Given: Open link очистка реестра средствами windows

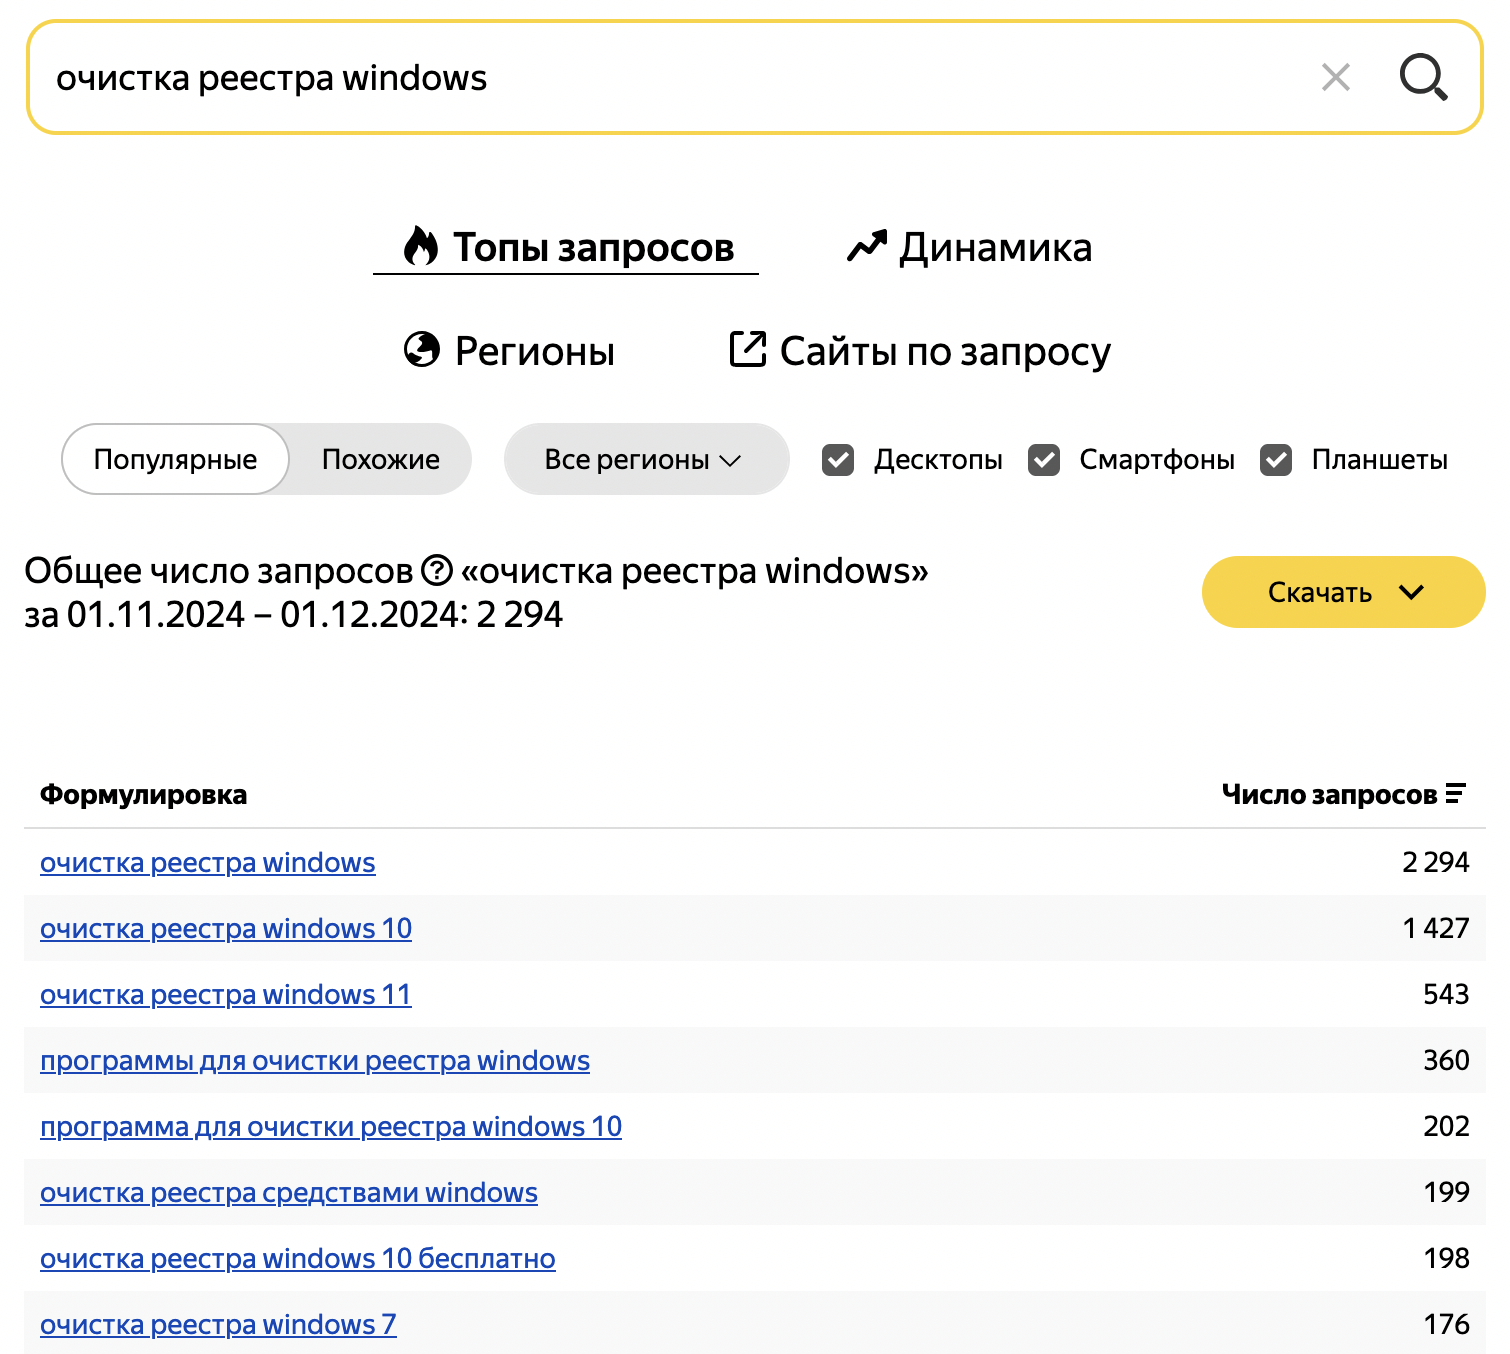Looking at the screenshot, I should pos(289,1192).
